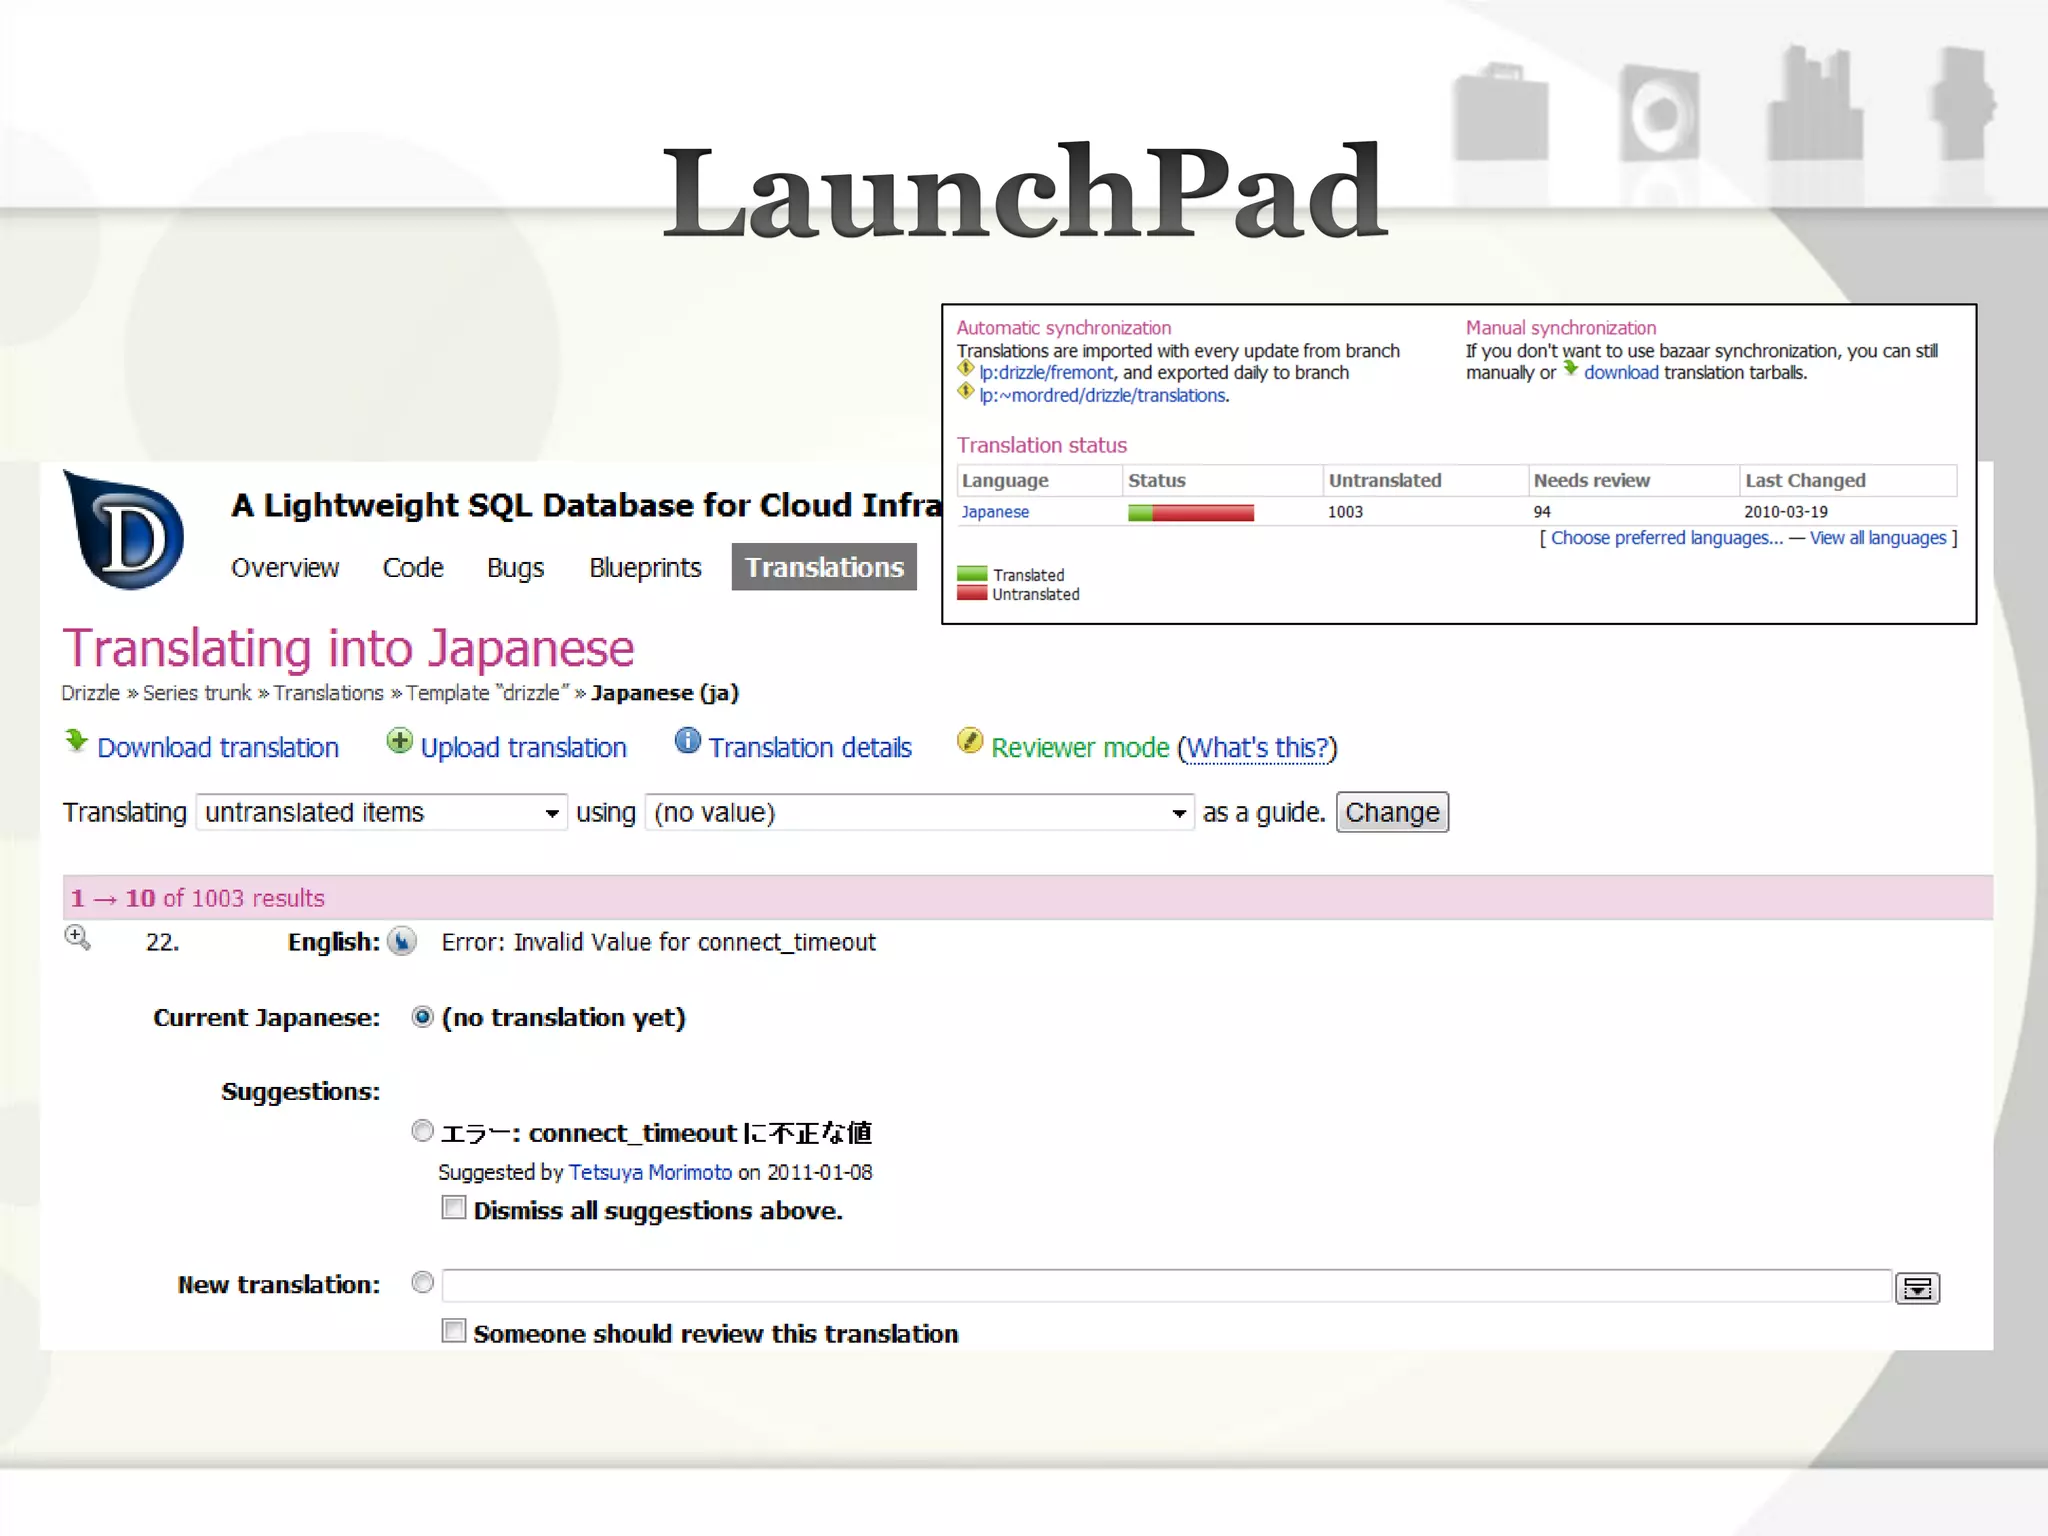This screenshot has width=2048, height=1536.
Task: Click the copy English text icon
Action: 402,942
